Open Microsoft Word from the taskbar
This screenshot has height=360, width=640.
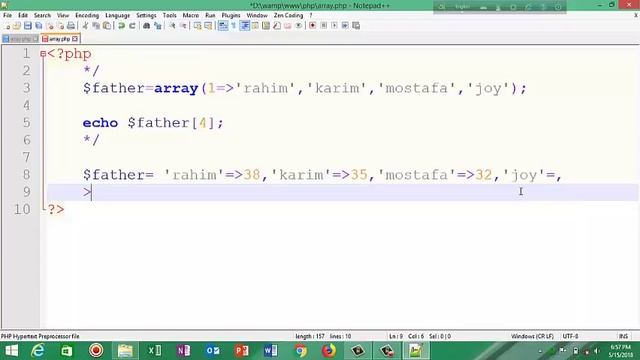(x=271, y=351)
